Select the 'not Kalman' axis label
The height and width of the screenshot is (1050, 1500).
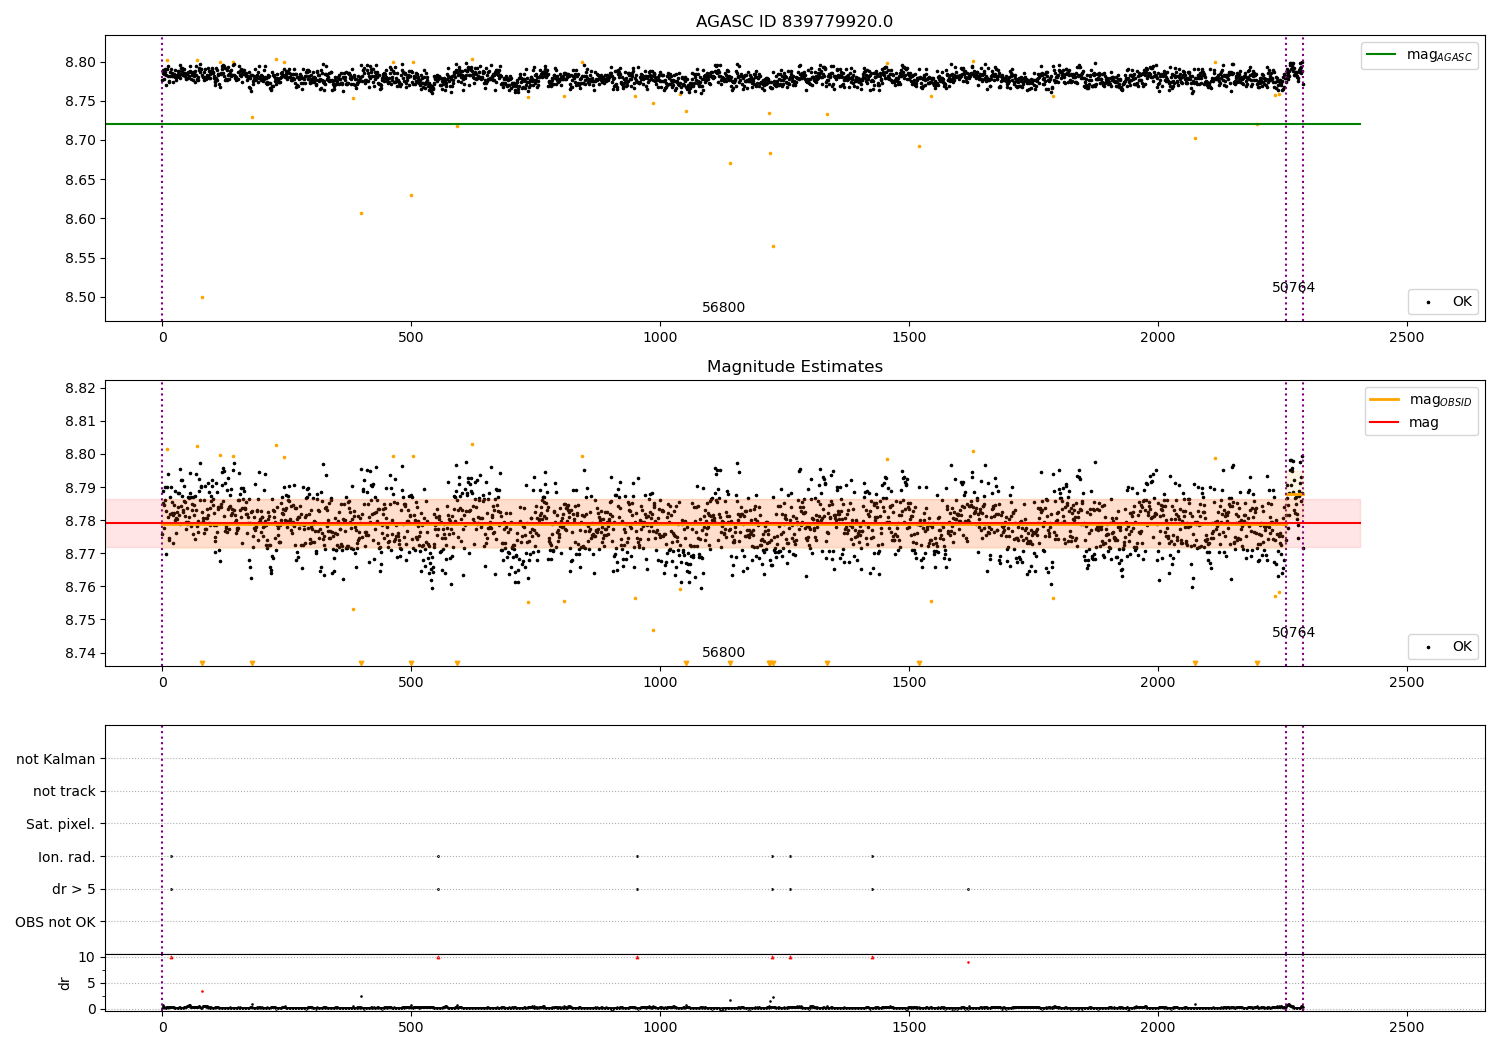tap(56, 759)
